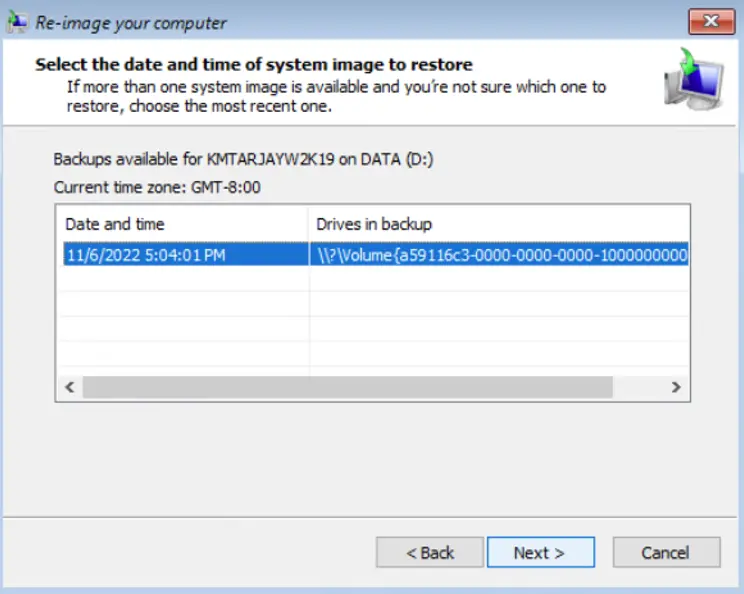Close the Re-image your computer dialog
The width and height of the screenshot is (744, 594).
click(709, 22)
